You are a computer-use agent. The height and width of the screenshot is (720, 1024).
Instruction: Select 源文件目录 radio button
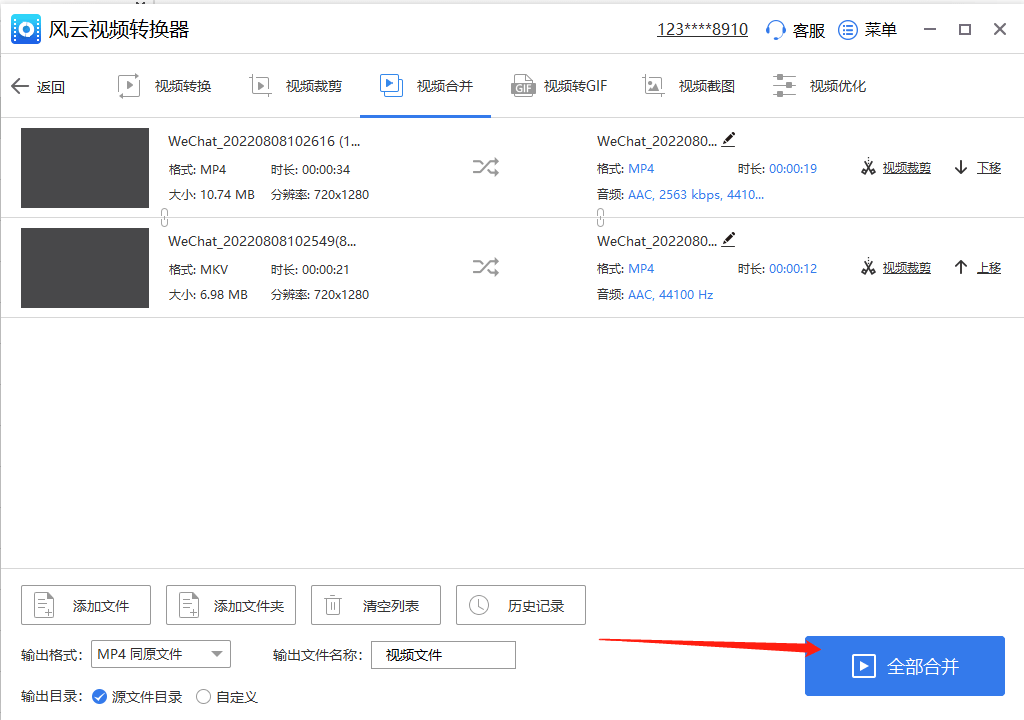(99, 697)
